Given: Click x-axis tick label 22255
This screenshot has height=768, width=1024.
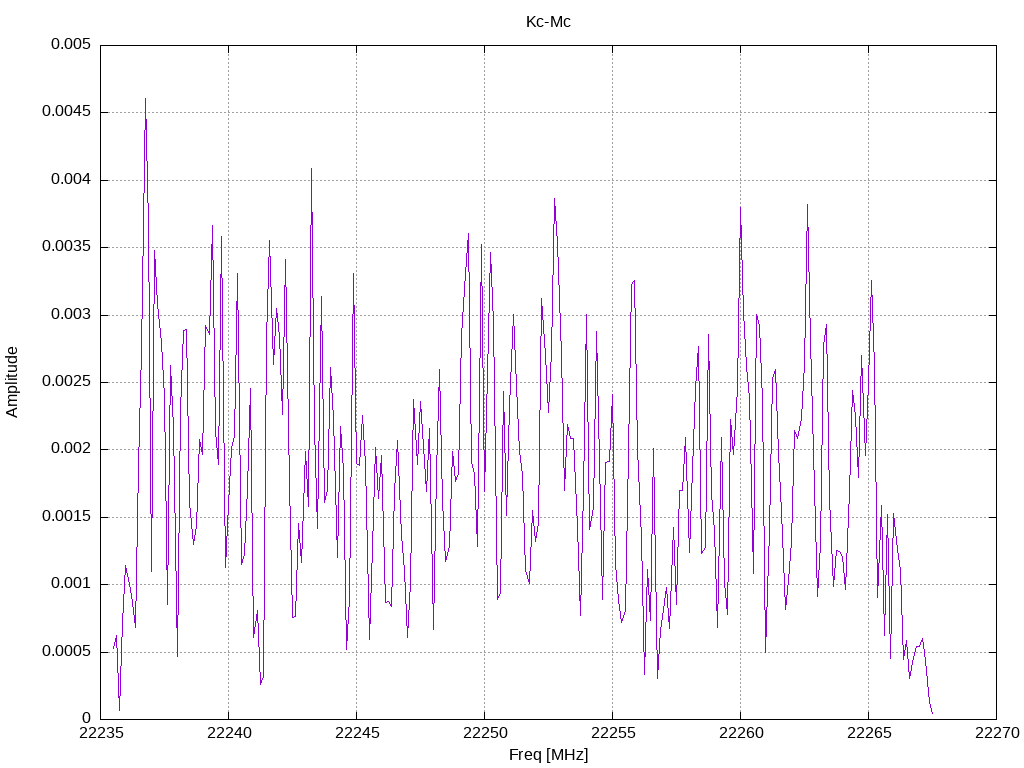Looking at the screenshot, I should pyautogui.click(x=613, y=733).
